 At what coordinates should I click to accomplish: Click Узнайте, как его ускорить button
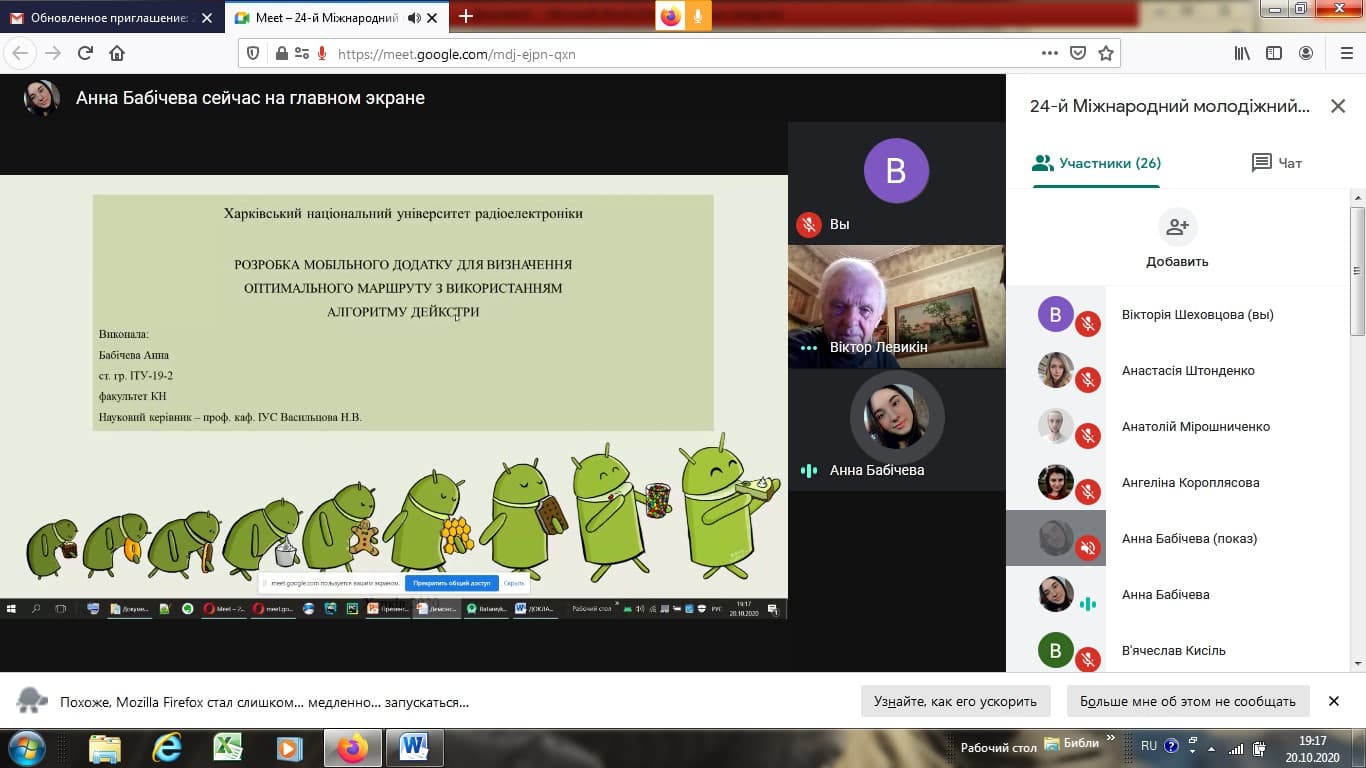pyautogui.click(x=955, y=701)
